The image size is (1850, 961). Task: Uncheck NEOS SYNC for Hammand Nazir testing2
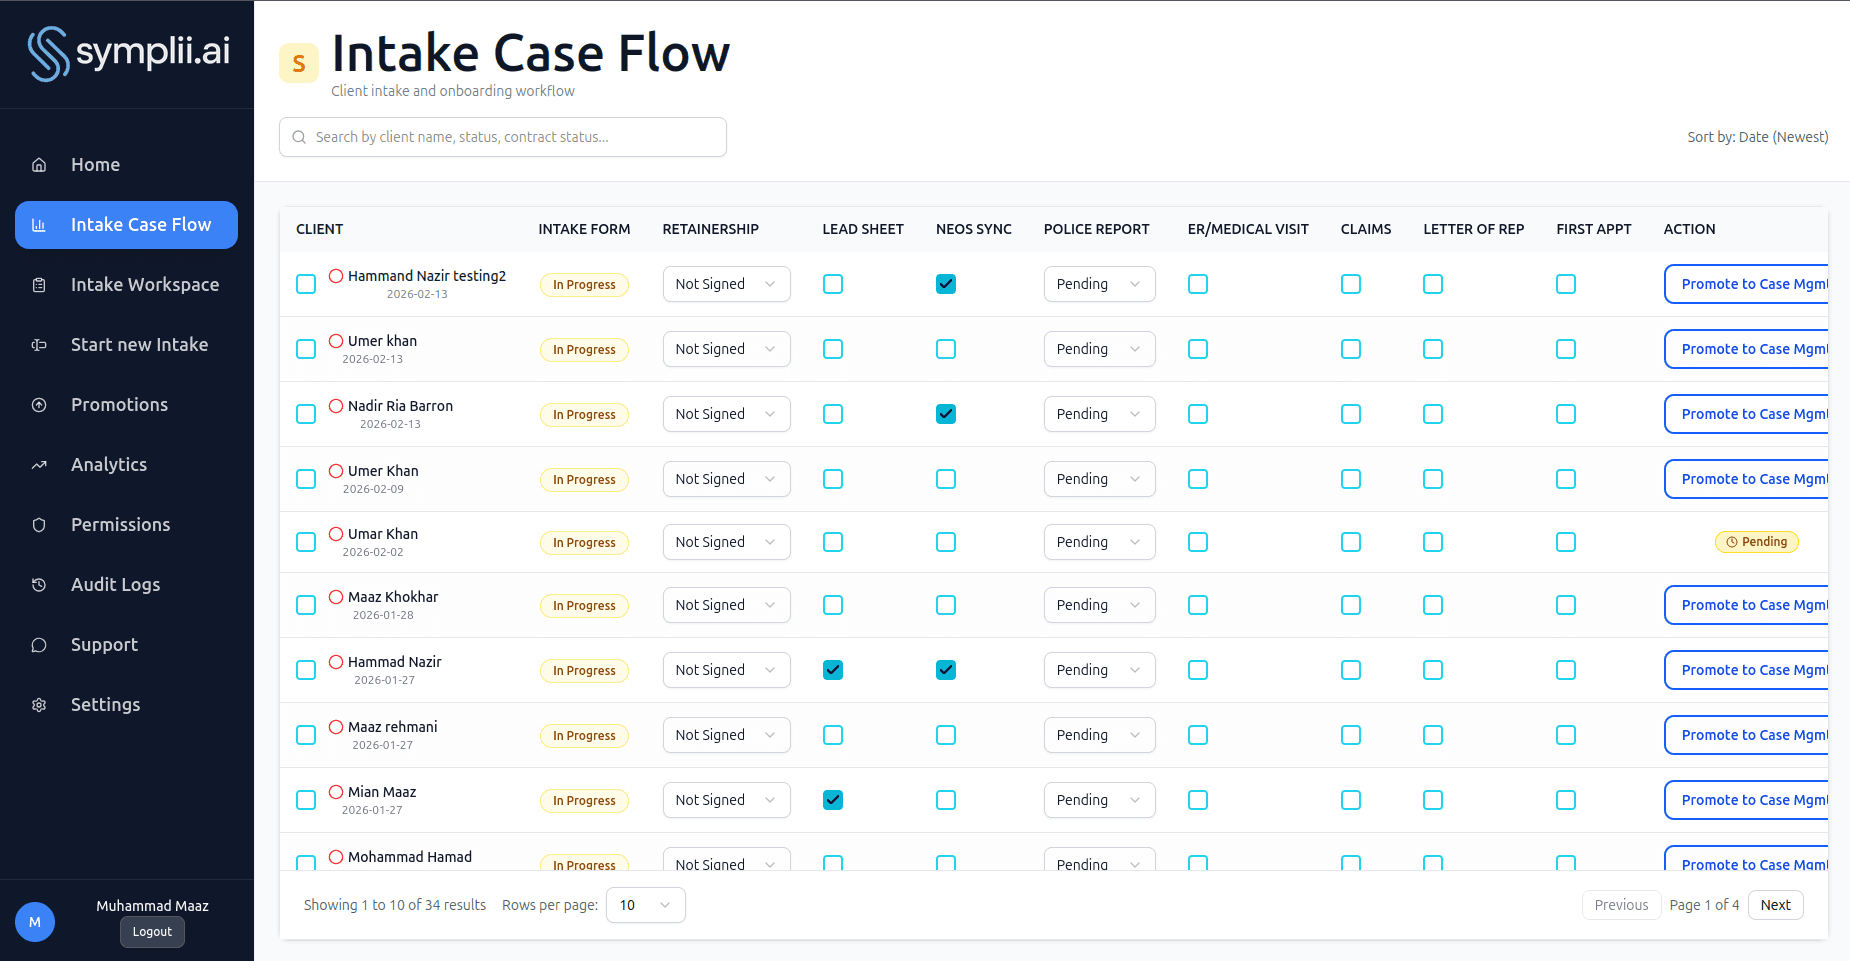pos(945,284)
